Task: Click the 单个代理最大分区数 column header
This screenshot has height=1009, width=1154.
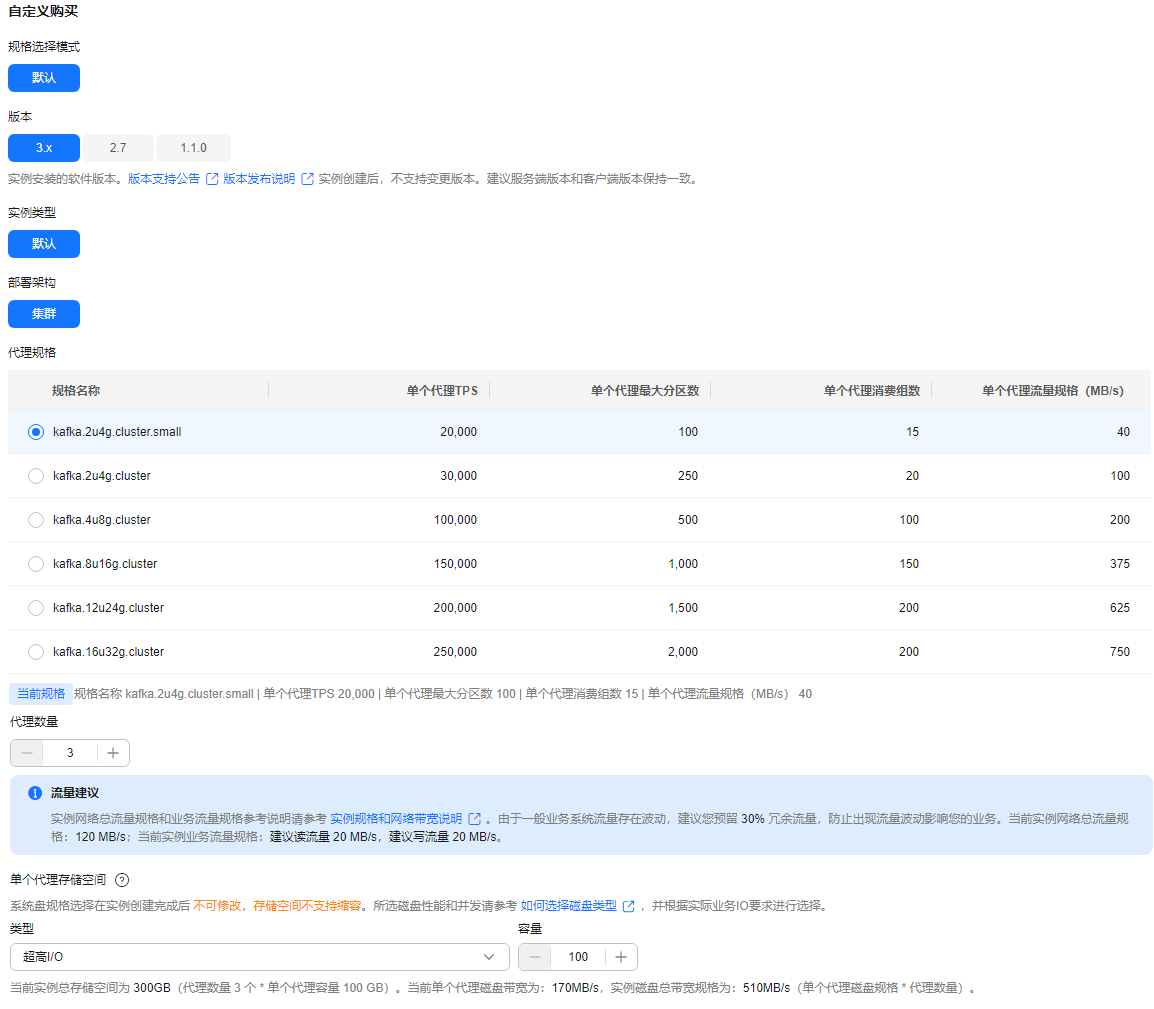Action: 645,391
